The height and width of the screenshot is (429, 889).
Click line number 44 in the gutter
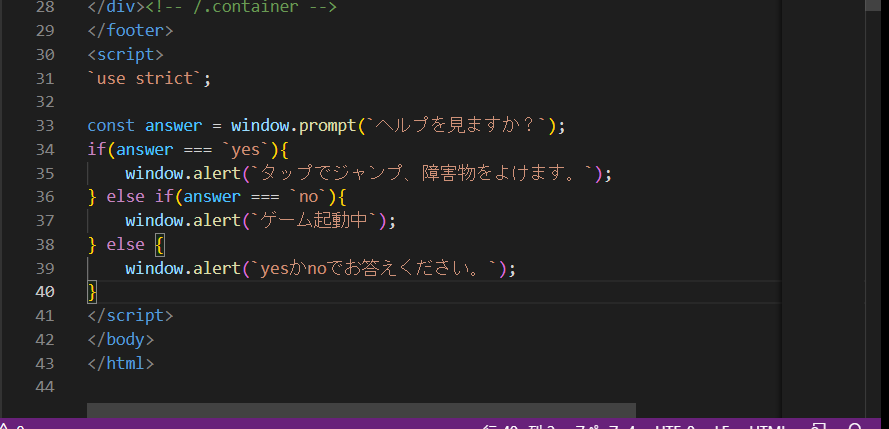(x=45, y=387)
